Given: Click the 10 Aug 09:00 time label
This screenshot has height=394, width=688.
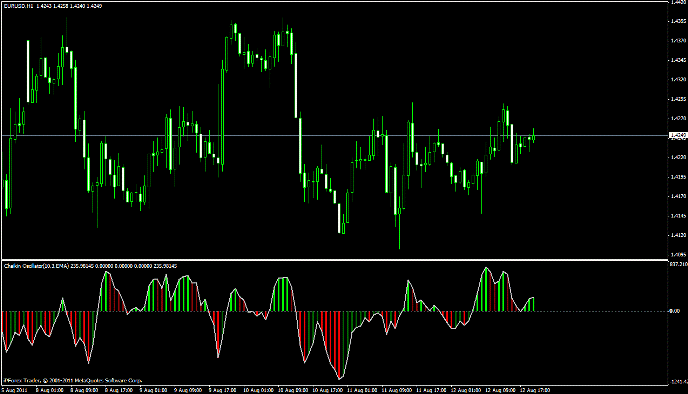Looking at the screenshot, I should point(293,390).
